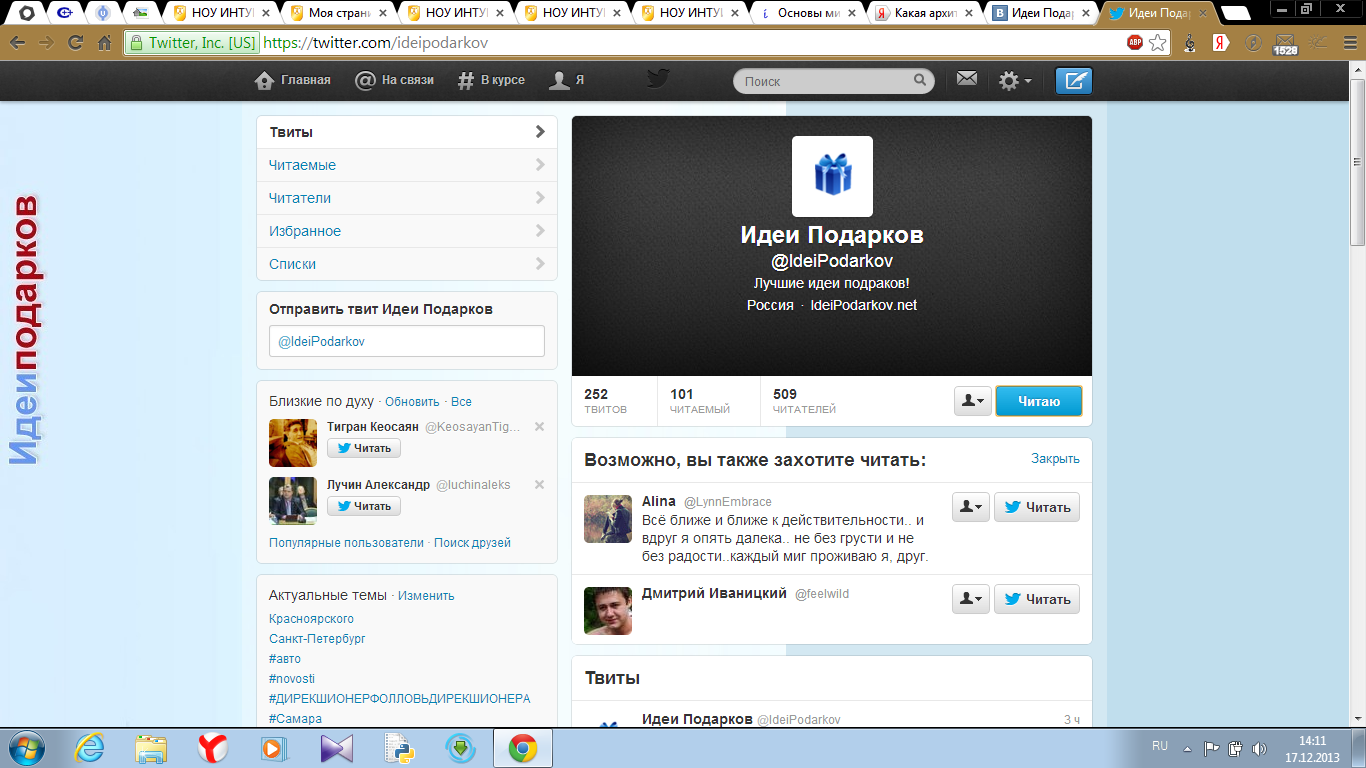Open the Поиск друзей link
The image size is (1366, 768).
pos(472,543)
